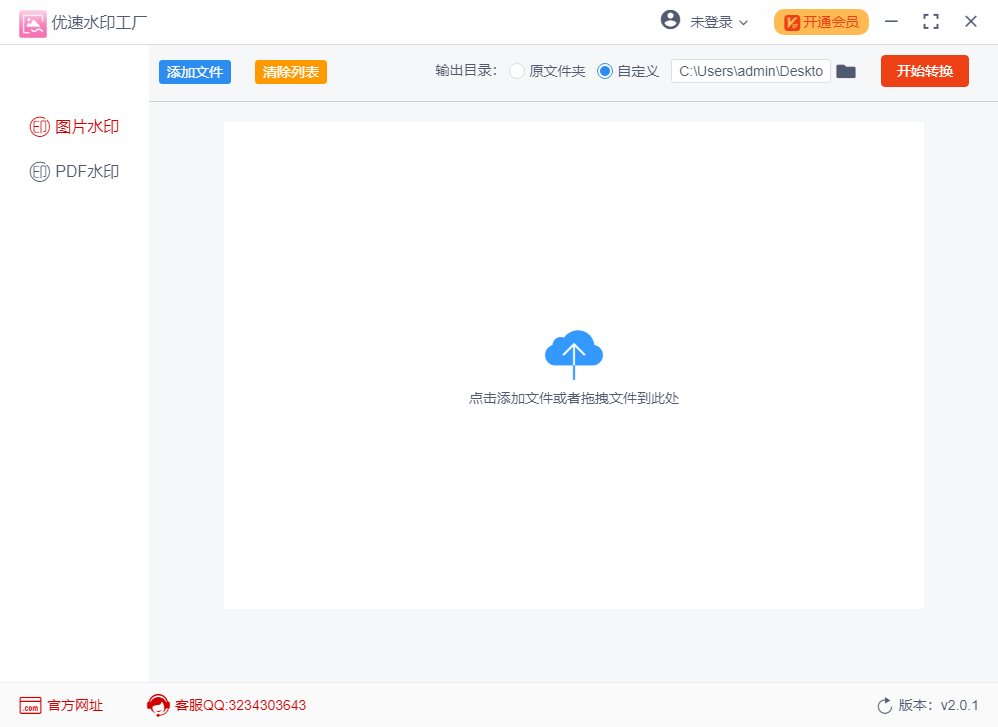Viewport: 998px width, 727px height.
Task: Switch to PDF水印 using its stamp icon
Action: 38,171
